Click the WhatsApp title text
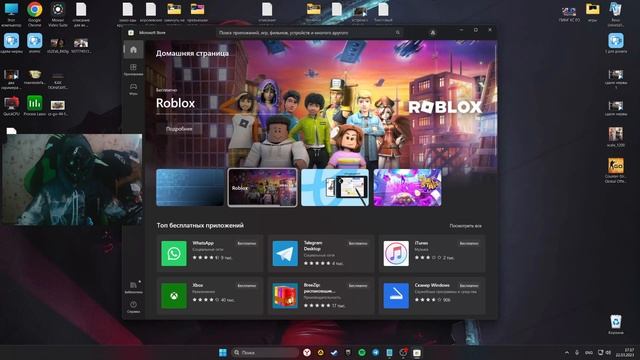 (203, 243)
